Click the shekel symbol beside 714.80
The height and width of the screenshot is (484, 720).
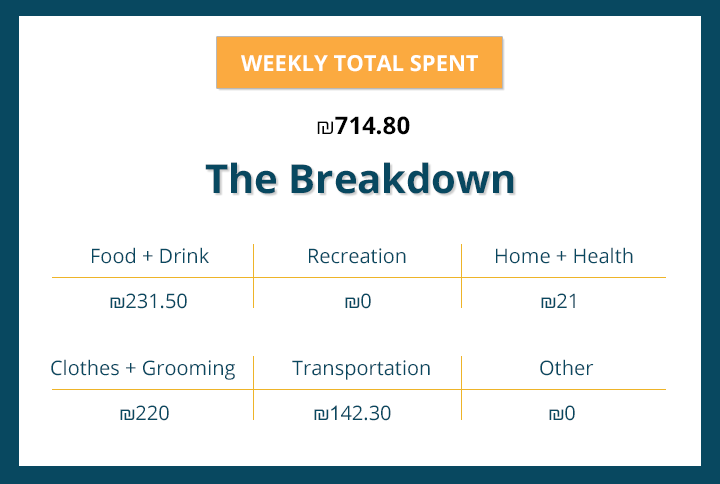324,128
